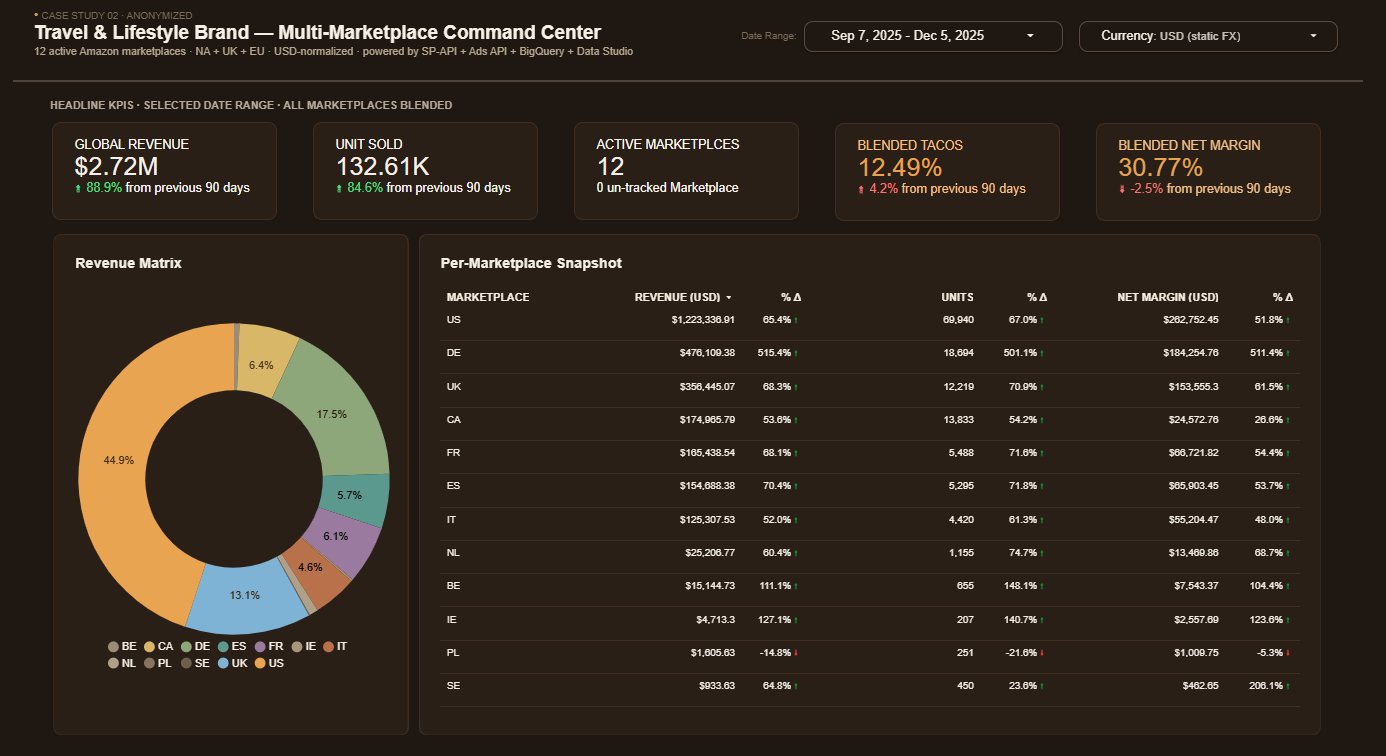Viewport: 1386px width, 756px height.
Task: Click the Blended Net Margin 30.77% value
Action: pos(1160,167)
